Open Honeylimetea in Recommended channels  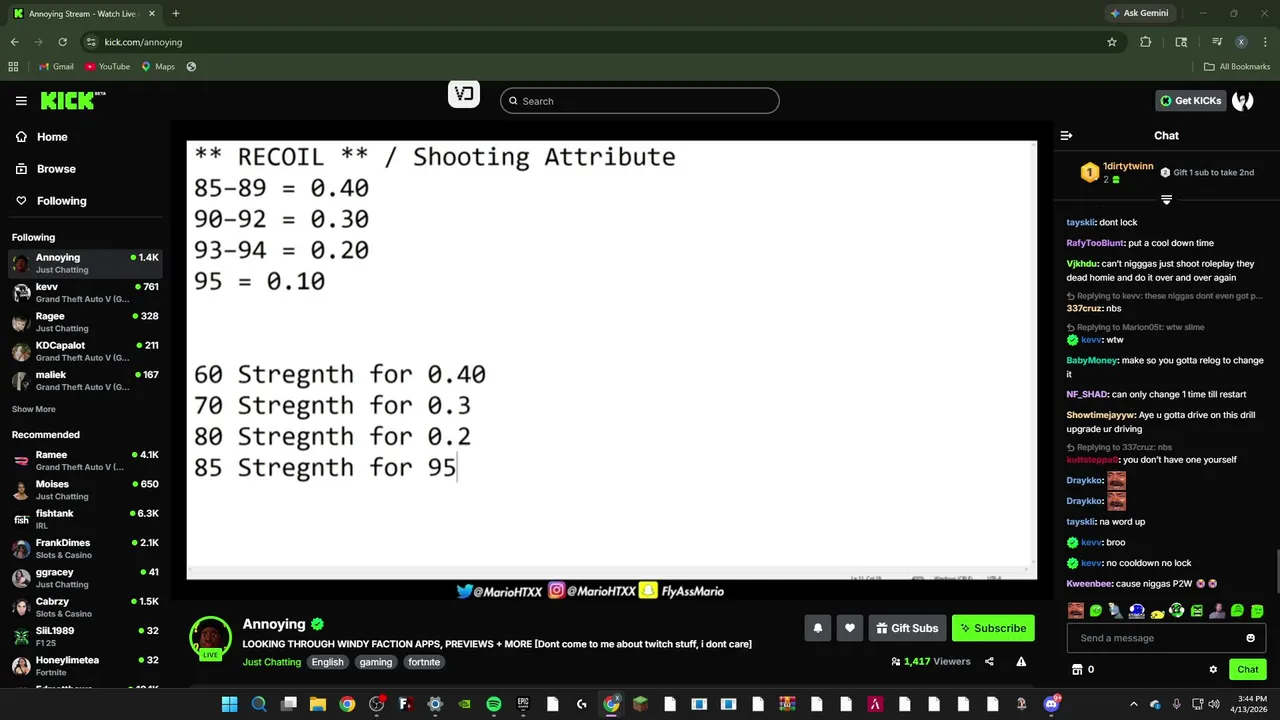tap(85, 666)
